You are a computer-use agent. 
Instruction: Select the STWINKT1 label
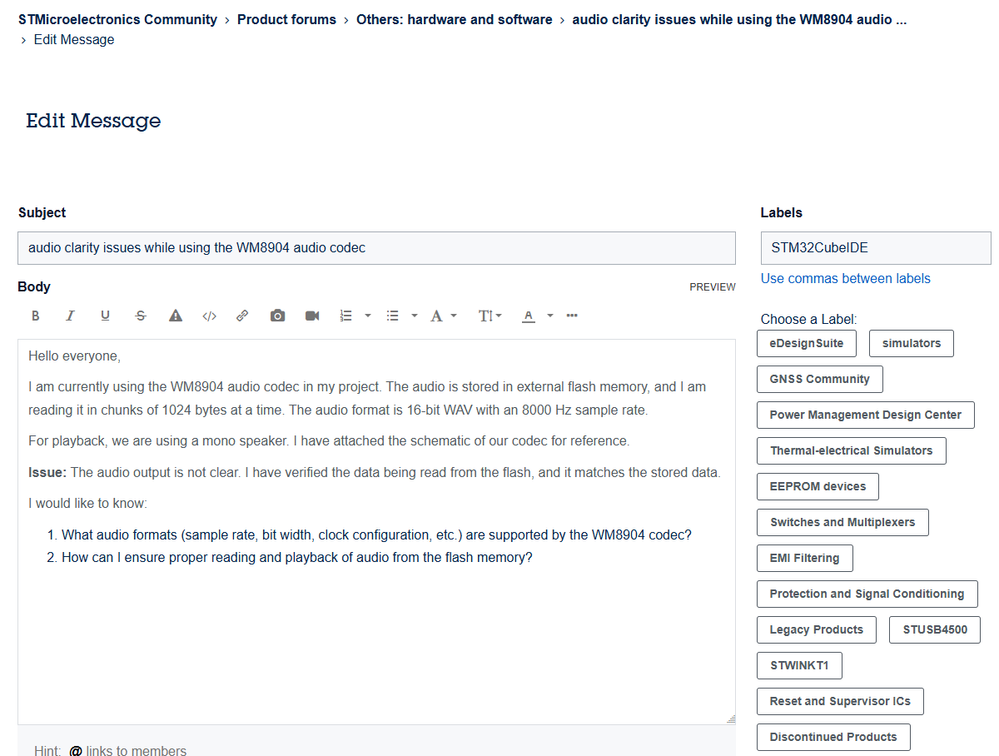click(800, 666)
